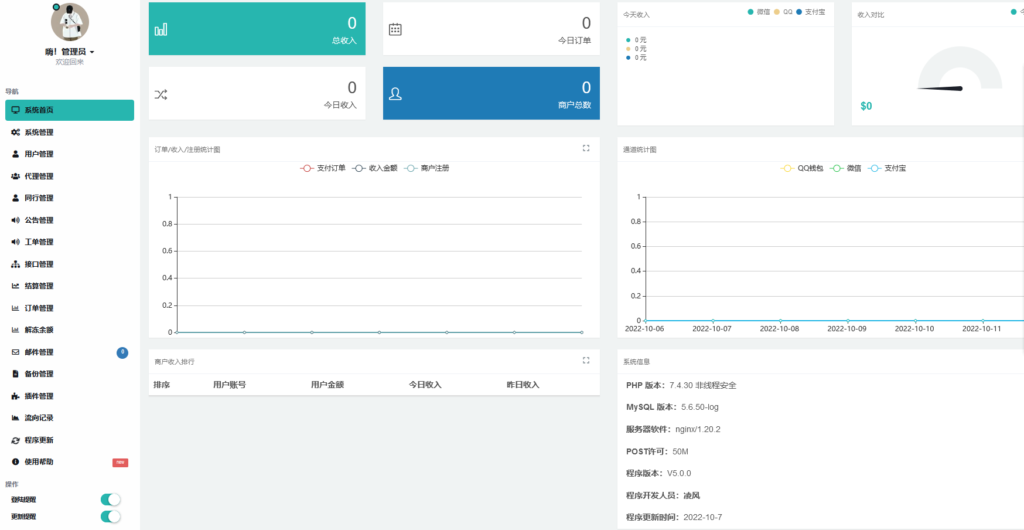Open the 管理员 dropdown caret
The width and height of the screenshot is (1024, 530).
coord(92,52)
